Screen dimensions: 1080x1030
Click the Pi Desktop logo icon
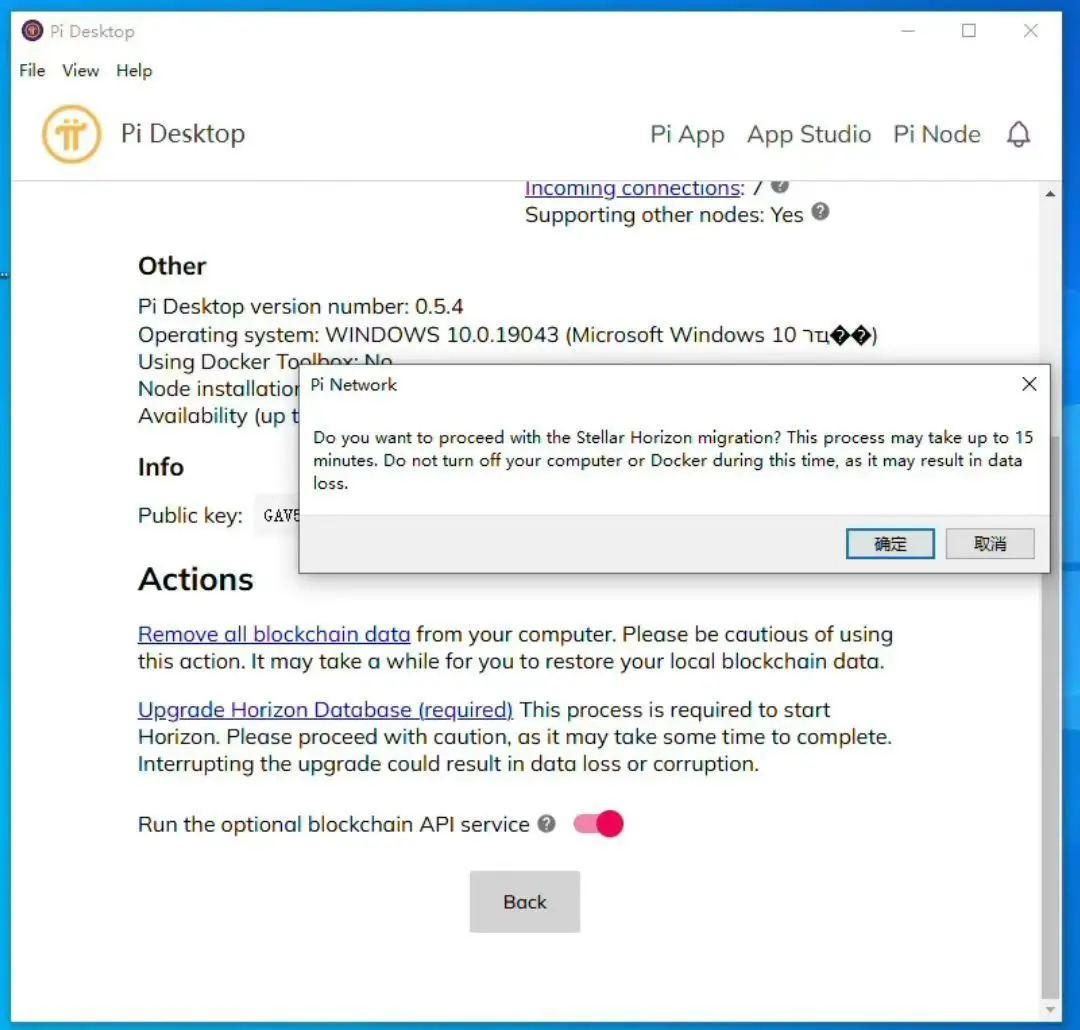[x=71, y=134]
